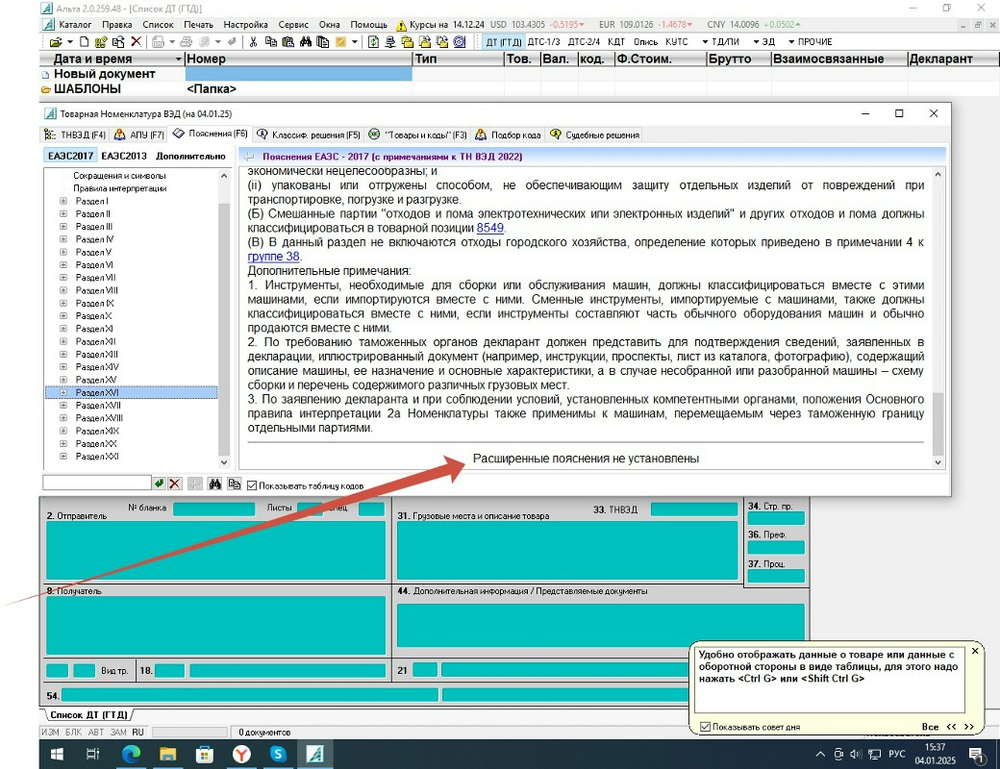1000x769 pixels.
Task: Select the ЕАЭС2013 edition toggle
Action: [124, 156]
